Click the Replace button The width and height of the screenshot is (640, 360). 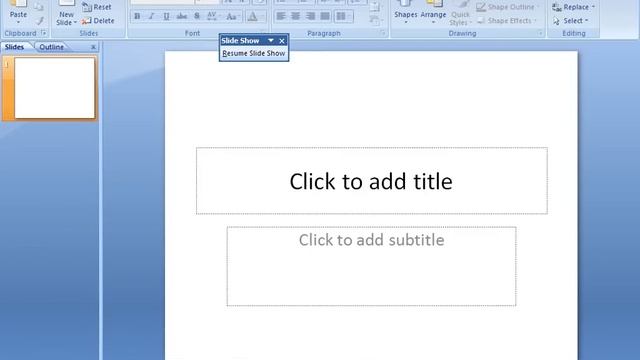(x=573, y=7)
